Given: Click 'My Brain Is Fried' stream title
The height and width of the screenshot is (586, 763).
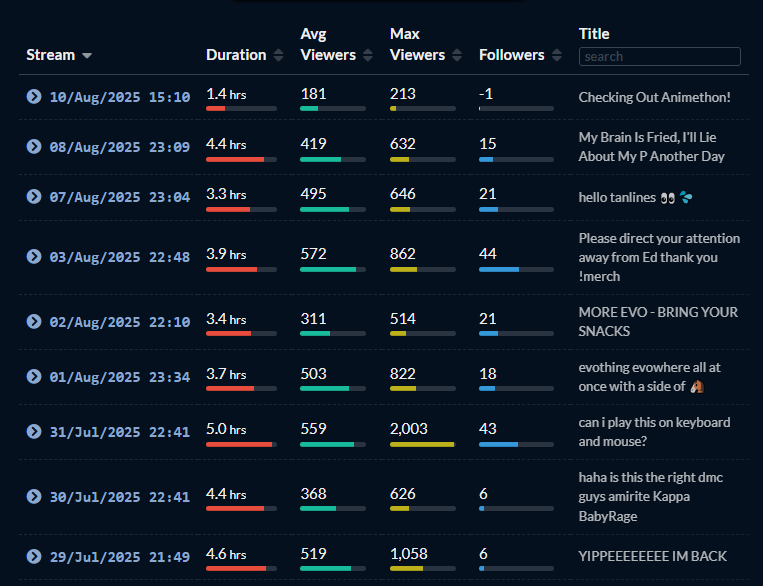Looking at the screenshot, I should pyautogui.click(x=652, y=146).
